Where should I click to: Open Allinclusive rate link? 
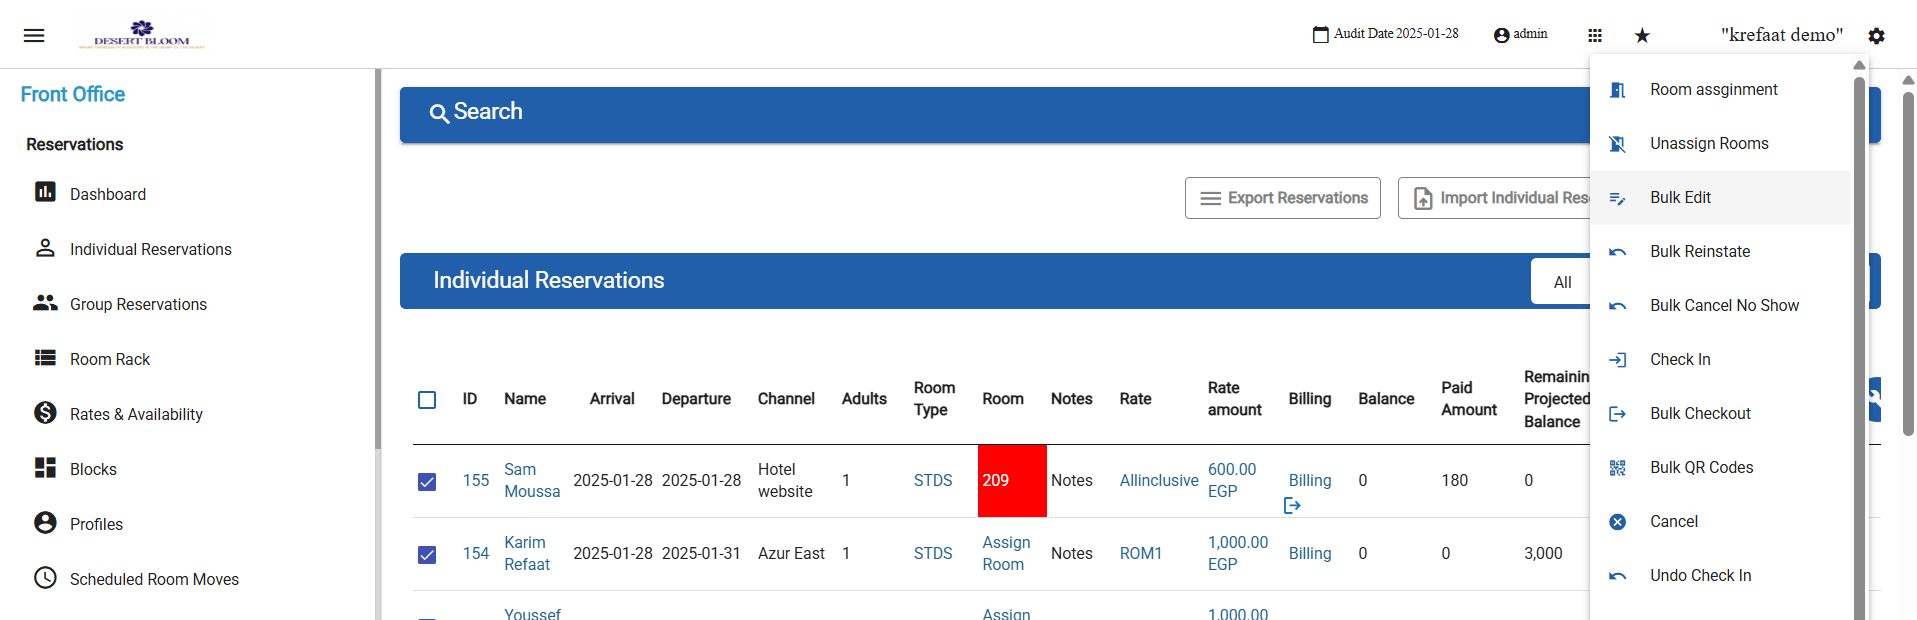[x=1159, y=481]
